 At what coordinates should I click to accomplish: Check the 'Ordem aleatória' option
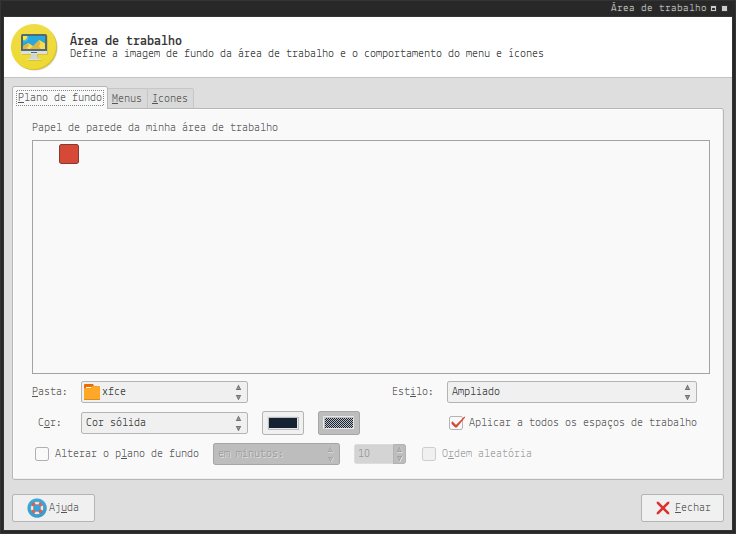[x=429, y=454]
